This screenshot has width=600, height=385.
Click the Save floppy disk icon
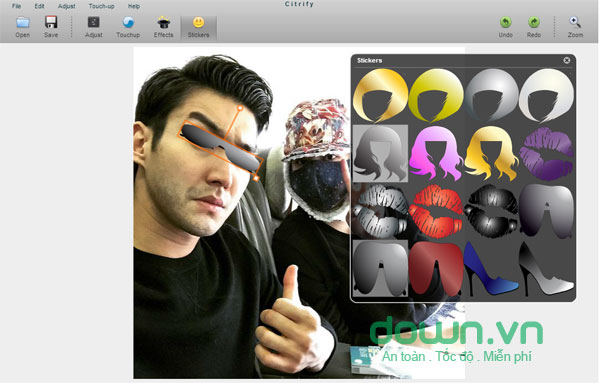(51, 27)
